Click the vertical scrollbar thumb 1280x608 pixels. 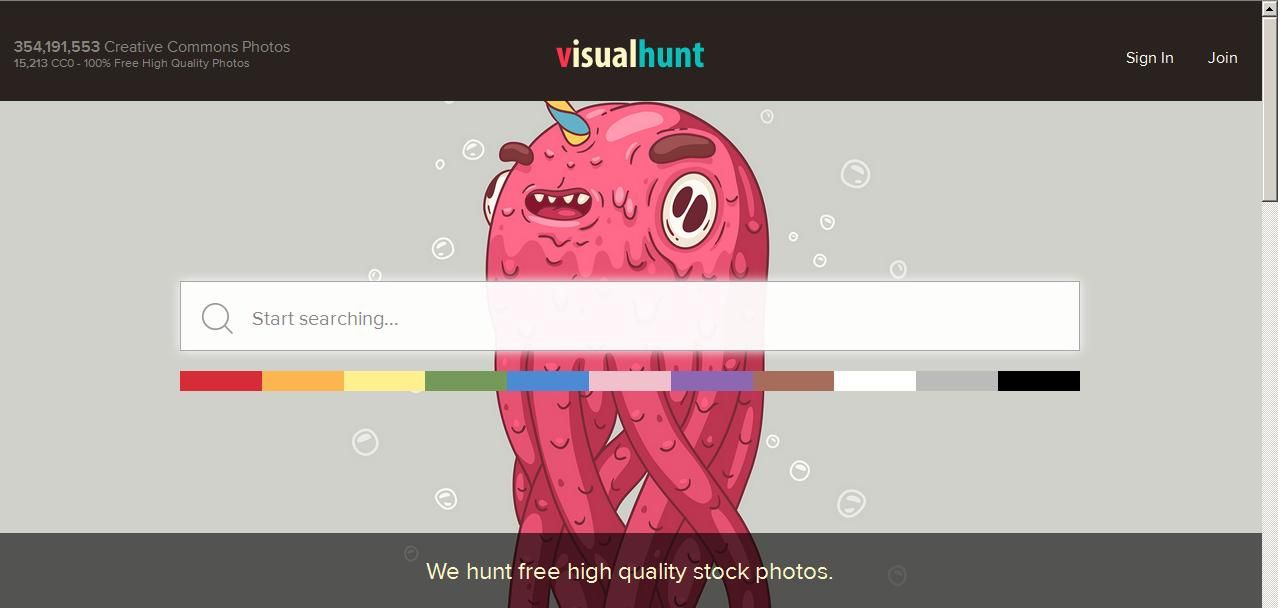point(1270,109)
